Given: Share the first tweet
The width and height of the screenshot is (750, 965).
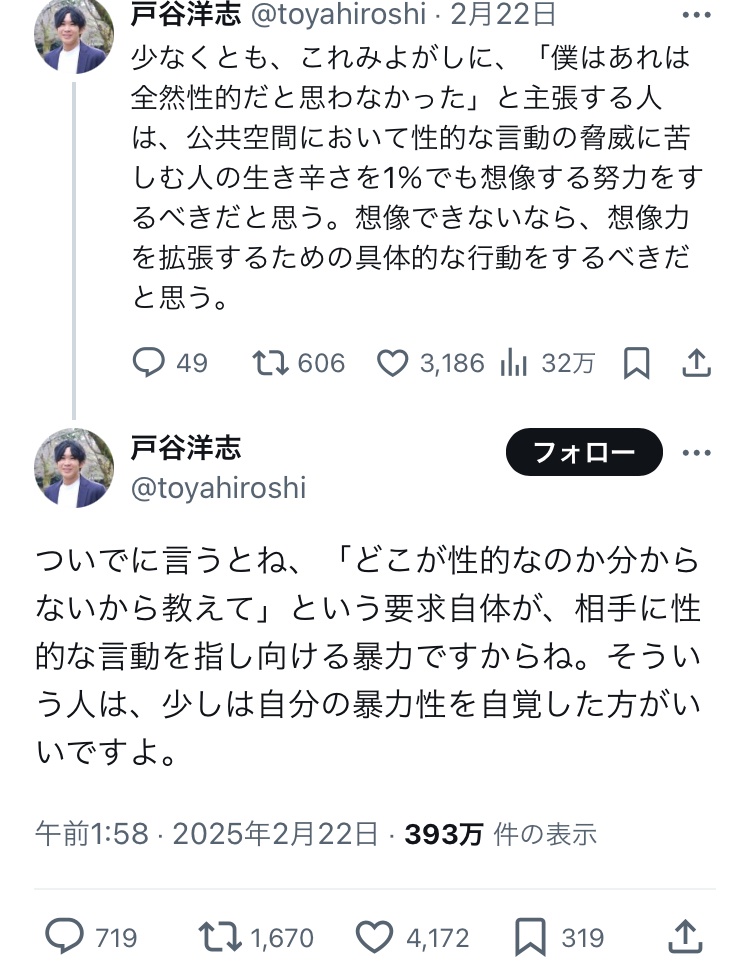Looking at the screenshot, I should pyautogui.click(x=697, y=363).
